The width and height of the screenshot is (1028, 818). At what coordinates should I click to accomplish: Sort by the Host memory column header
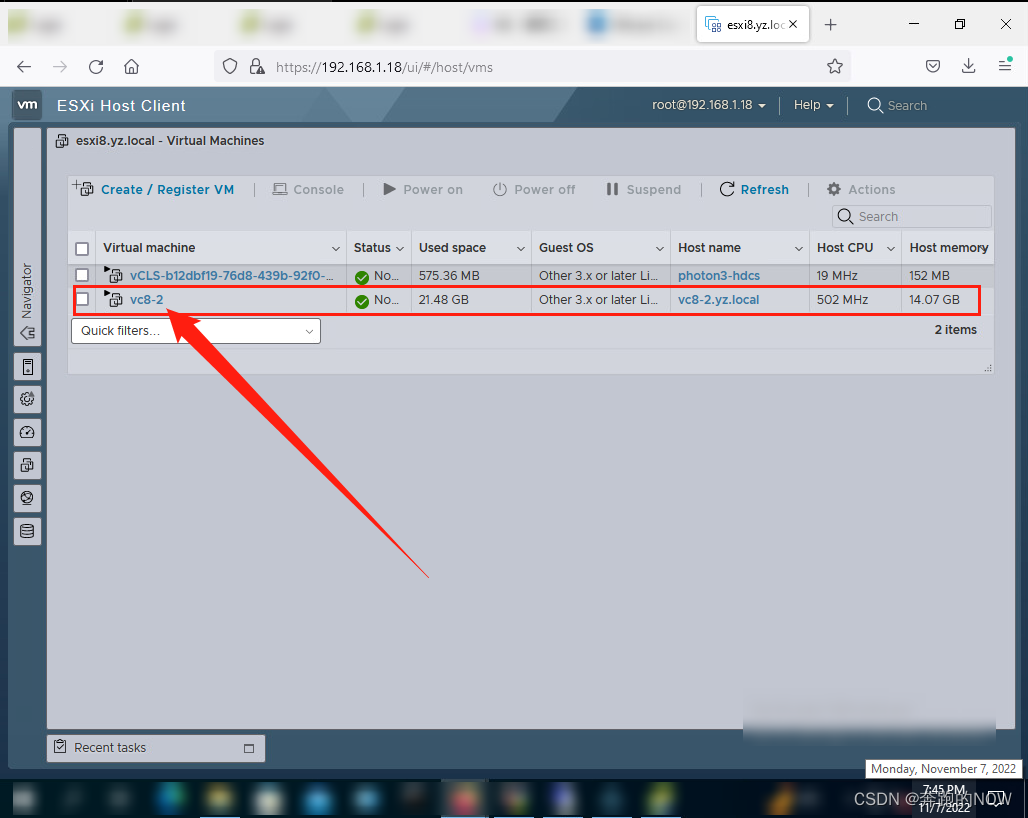948,248
